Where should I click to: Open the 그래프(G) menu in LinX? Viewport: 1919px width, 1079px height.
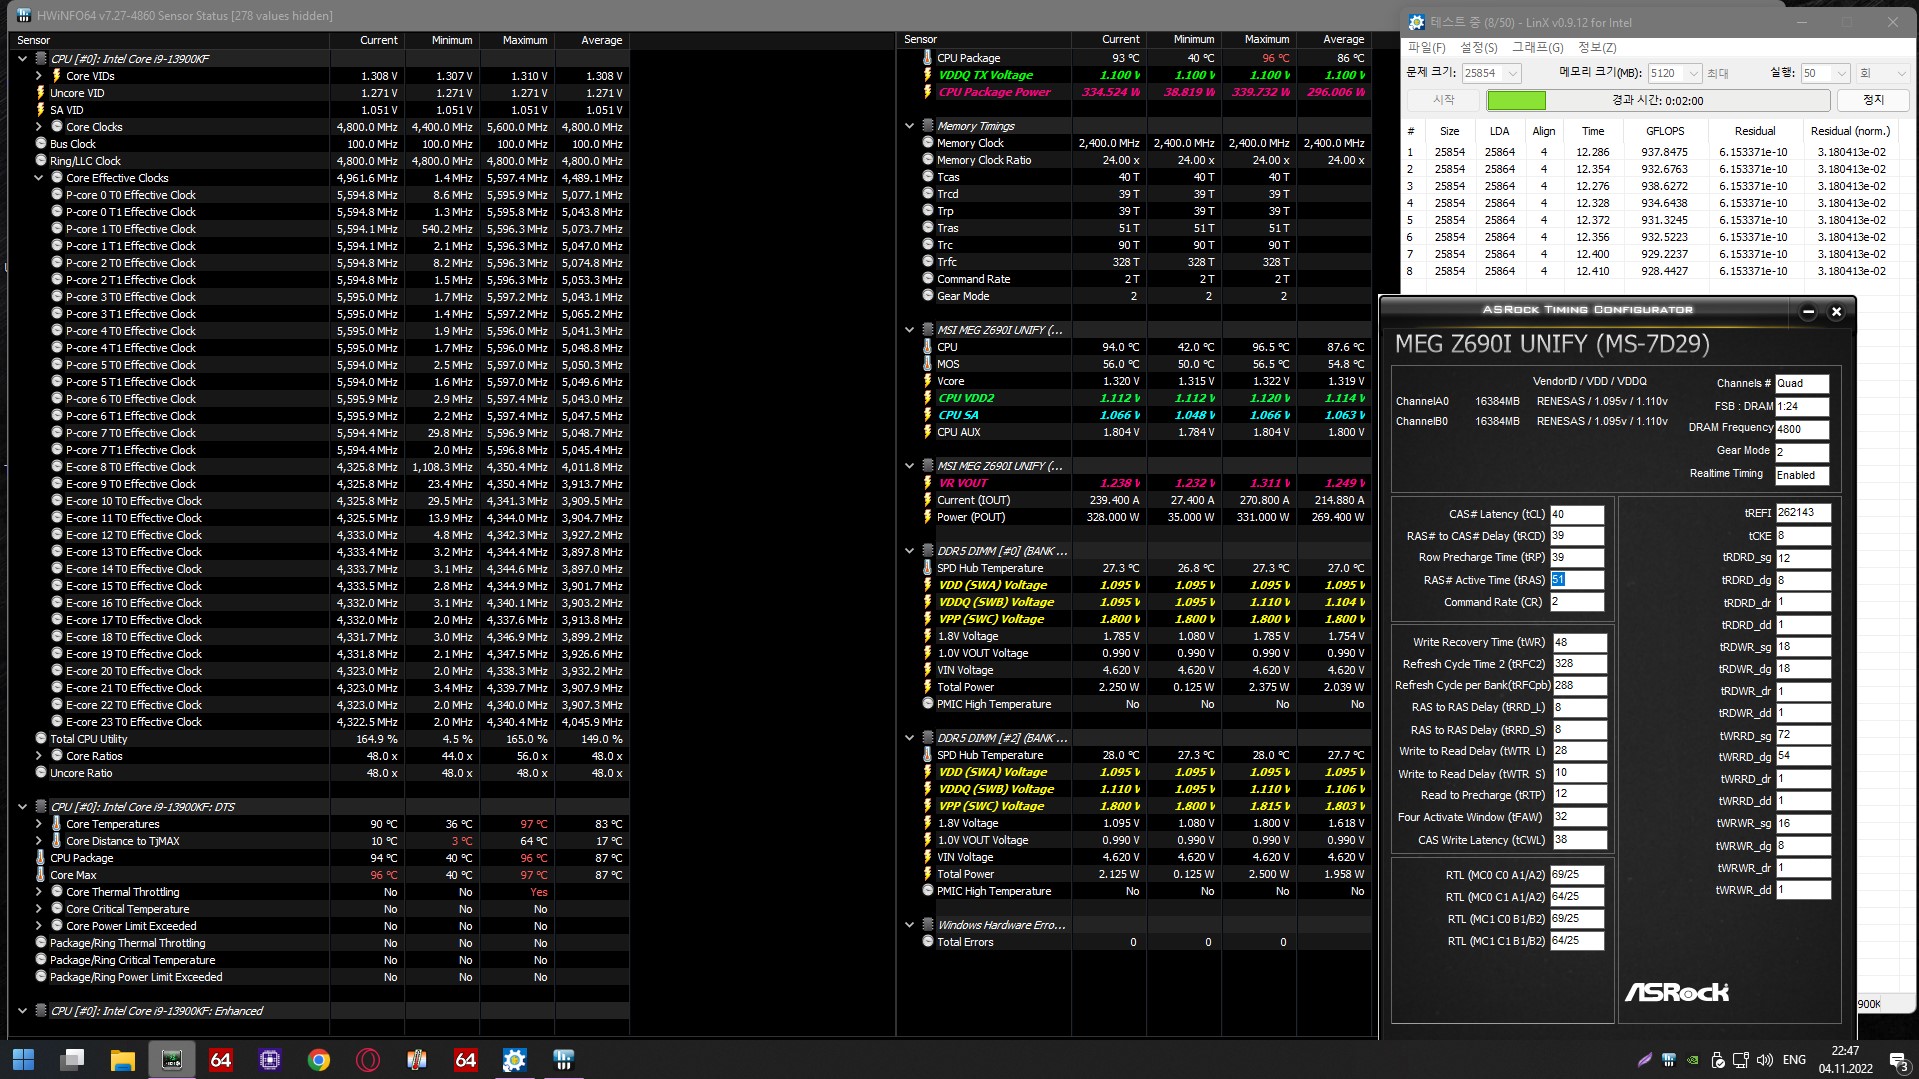pos(1537,48)
